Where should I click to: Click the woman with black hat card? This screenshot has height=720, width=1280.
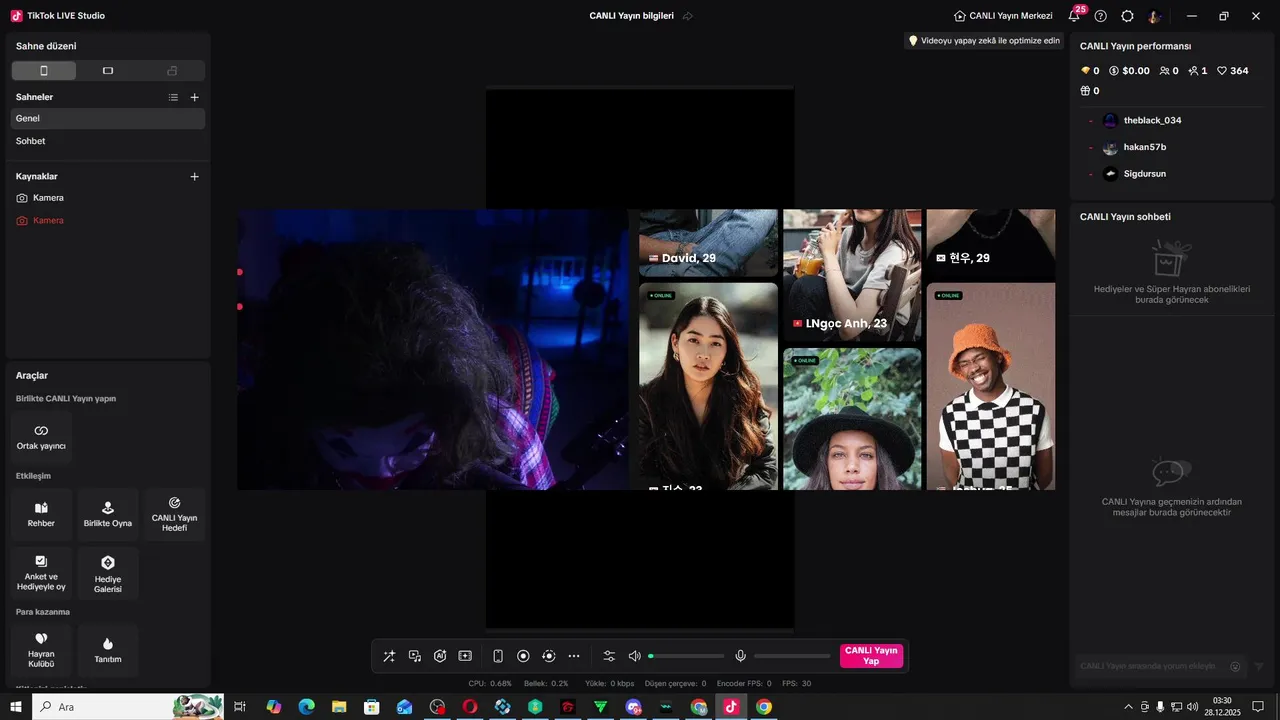coord(852,419)
